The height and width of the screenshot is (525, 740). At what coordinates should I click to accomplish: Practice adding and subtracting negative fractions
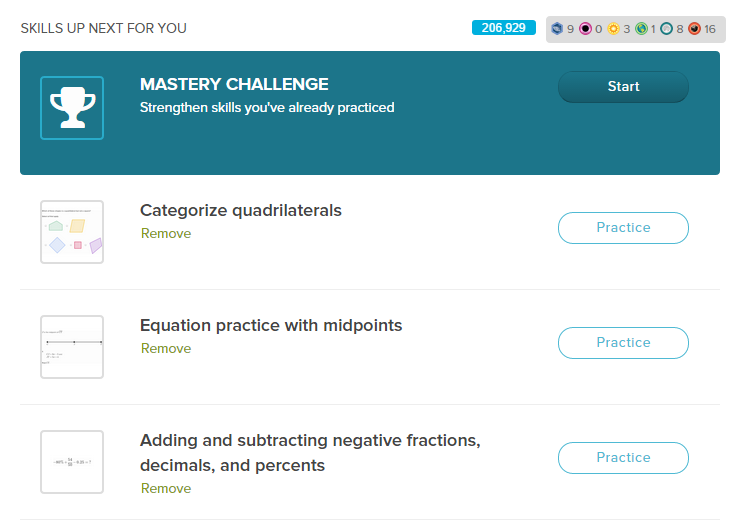click(x=623, y=458)
